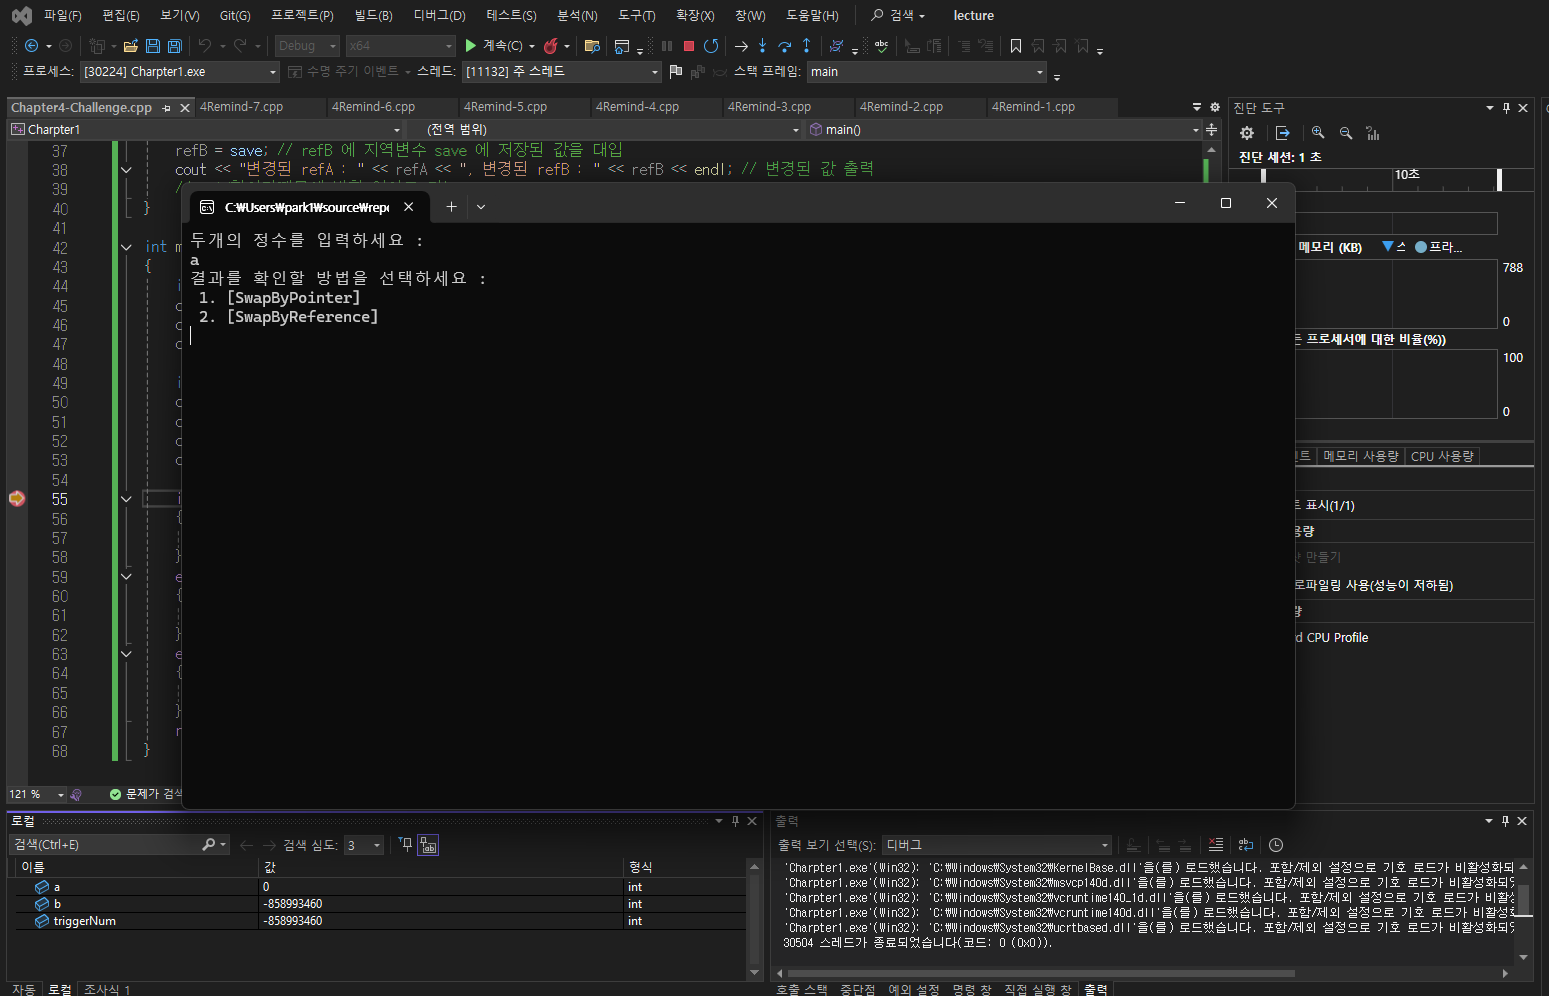The height and width of the screenshot is (996, 1549).
Task: Collapse the code block at line 59
Action: pos(126,577)
